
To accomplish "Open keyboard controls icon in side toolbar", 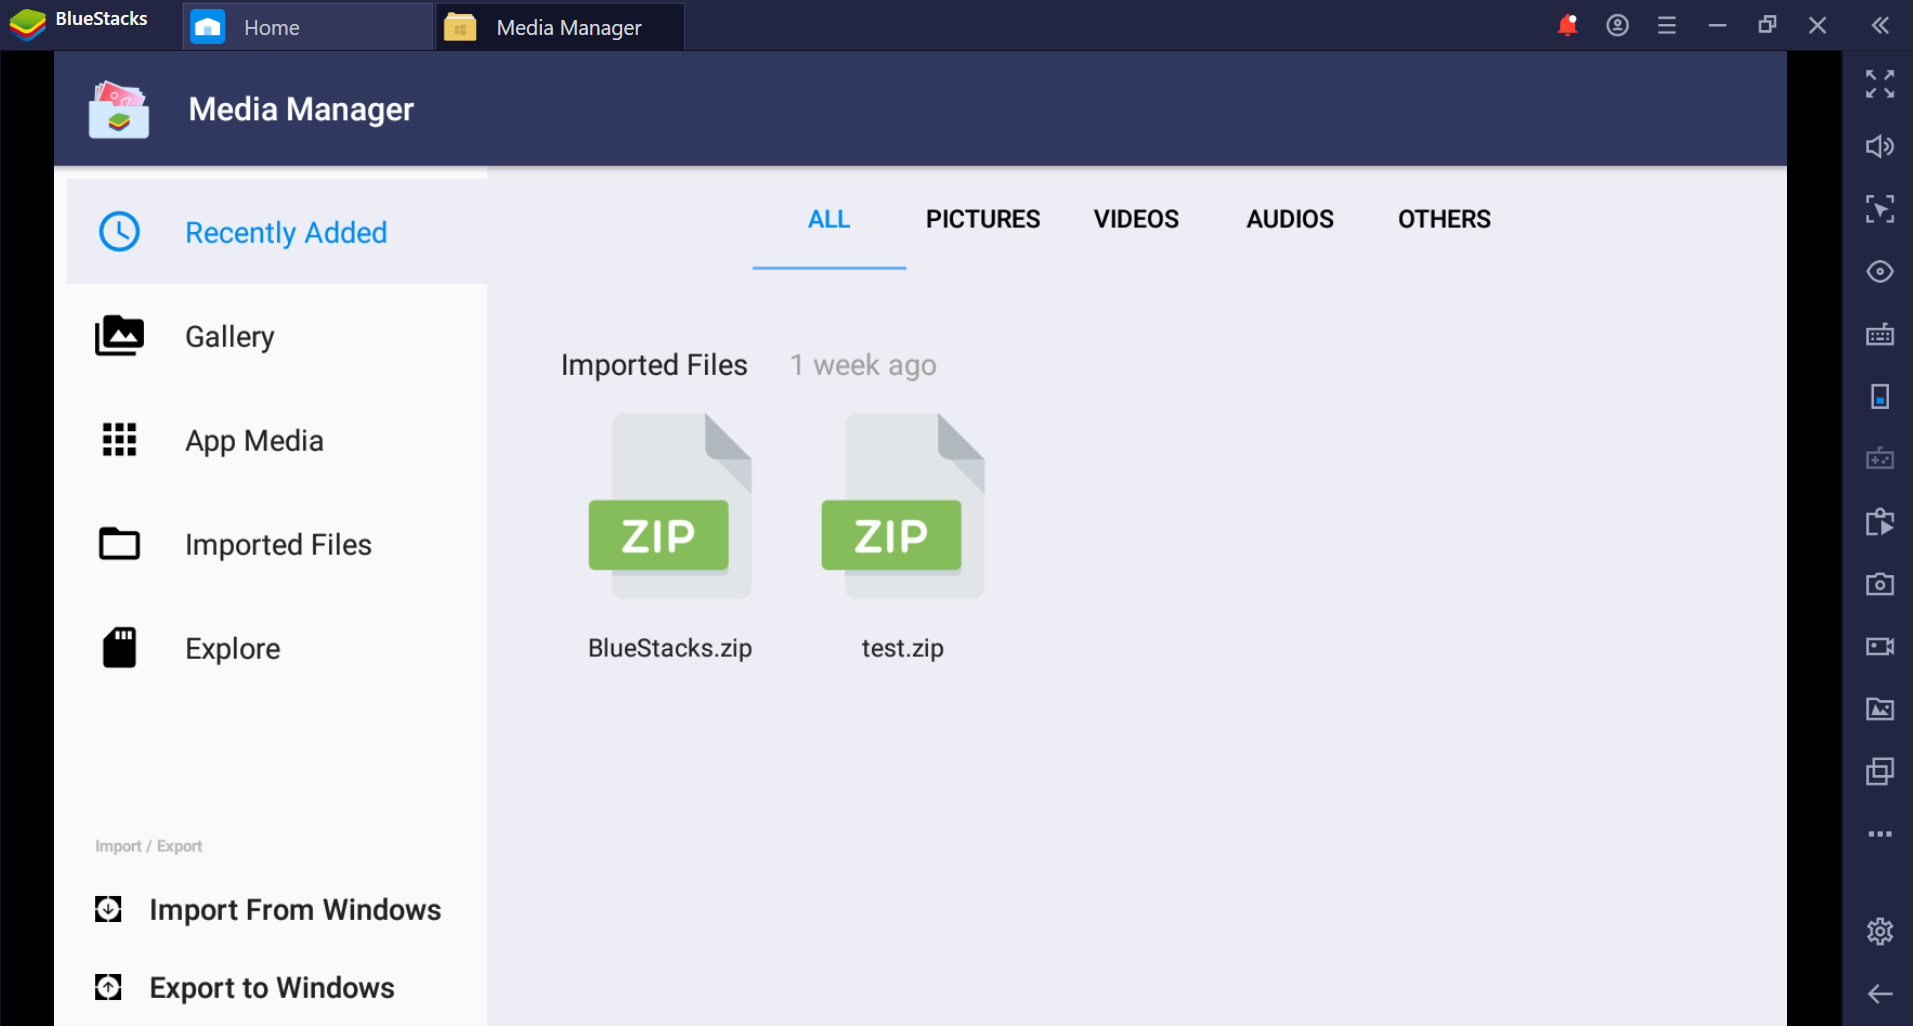I will (1880, 334).
